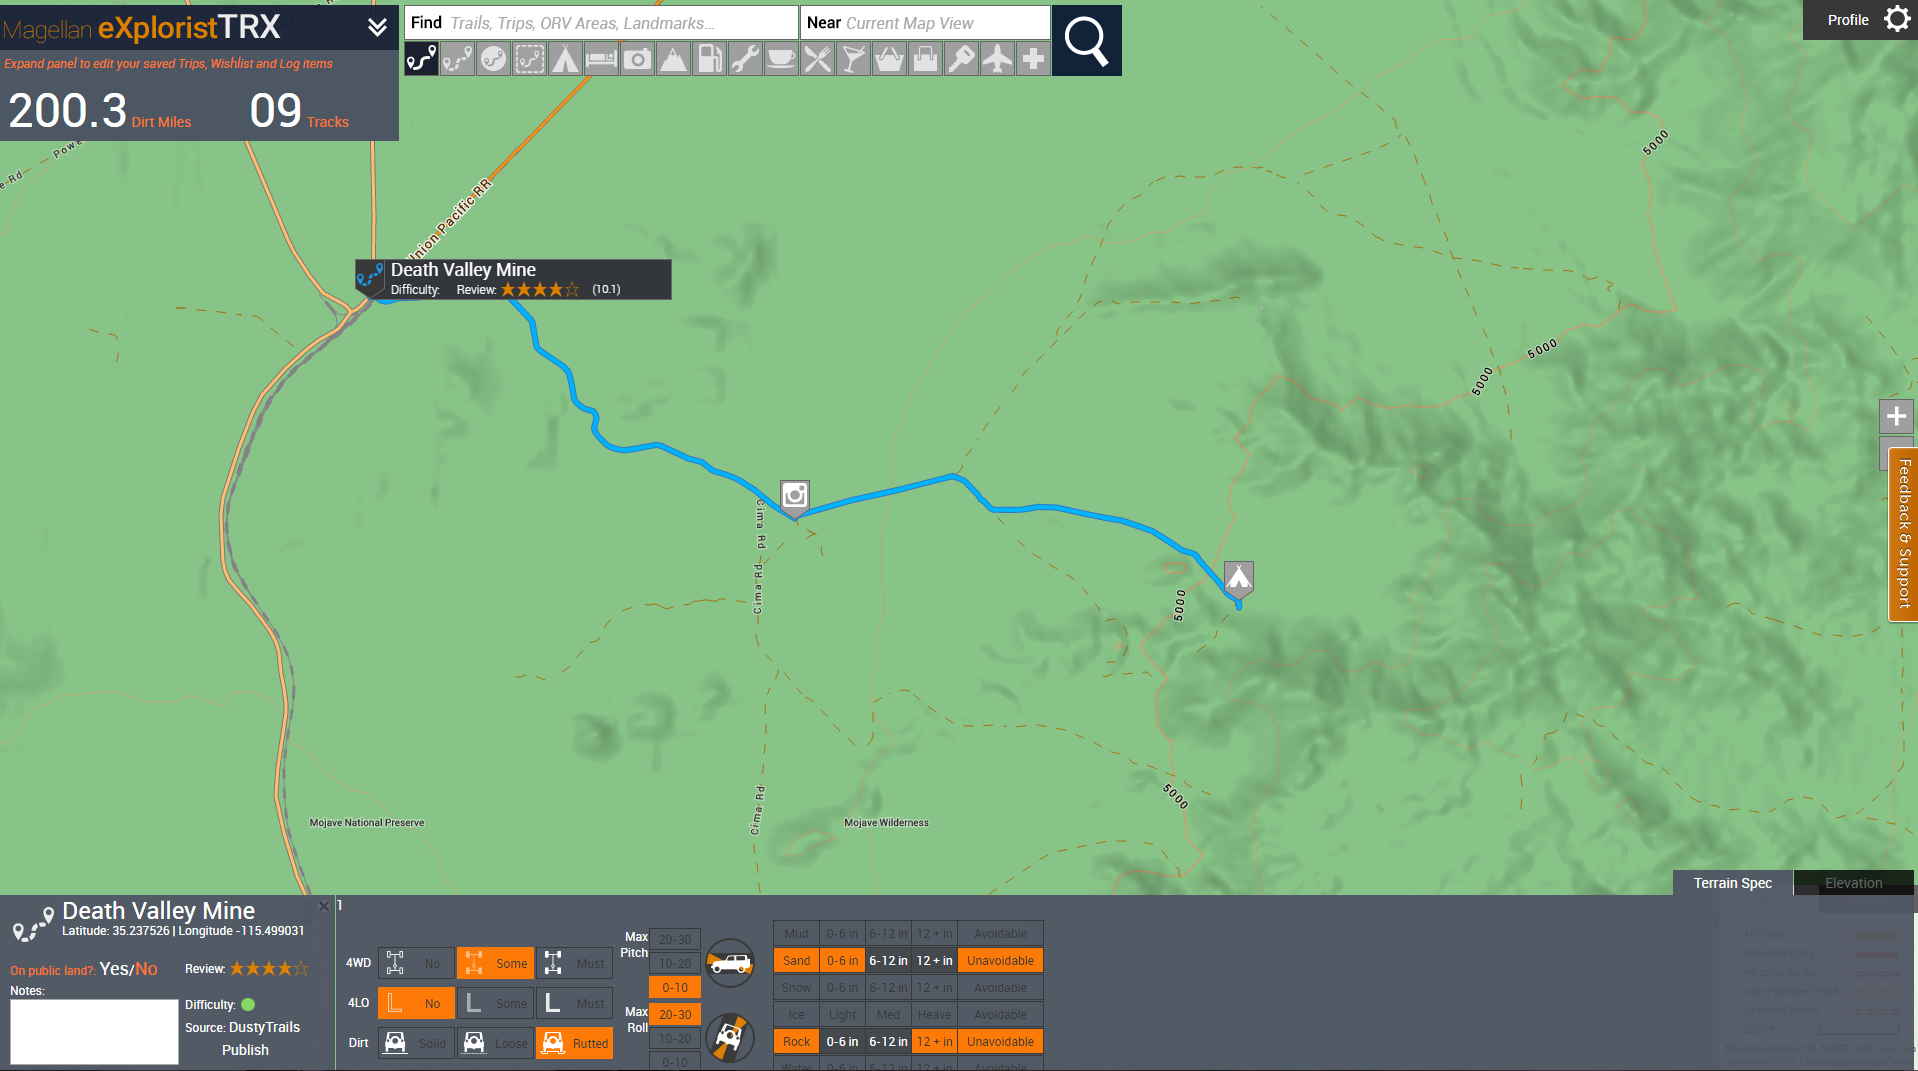Screen dimensions: 1918x1071
Task: Select the restaurant fork and knife icon
Action: click(817, 60)
